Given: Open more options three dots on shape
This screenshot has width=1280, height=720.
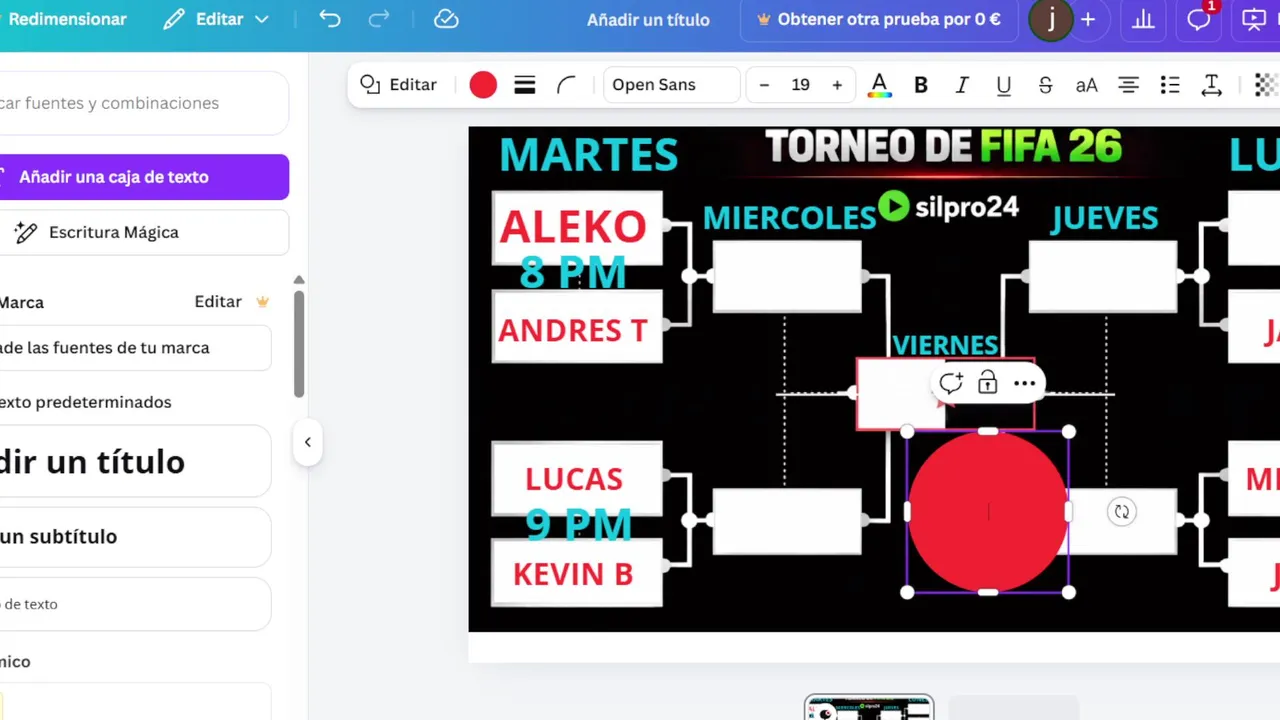Looking at the screenshot, I should click(x=1024, y=383).
